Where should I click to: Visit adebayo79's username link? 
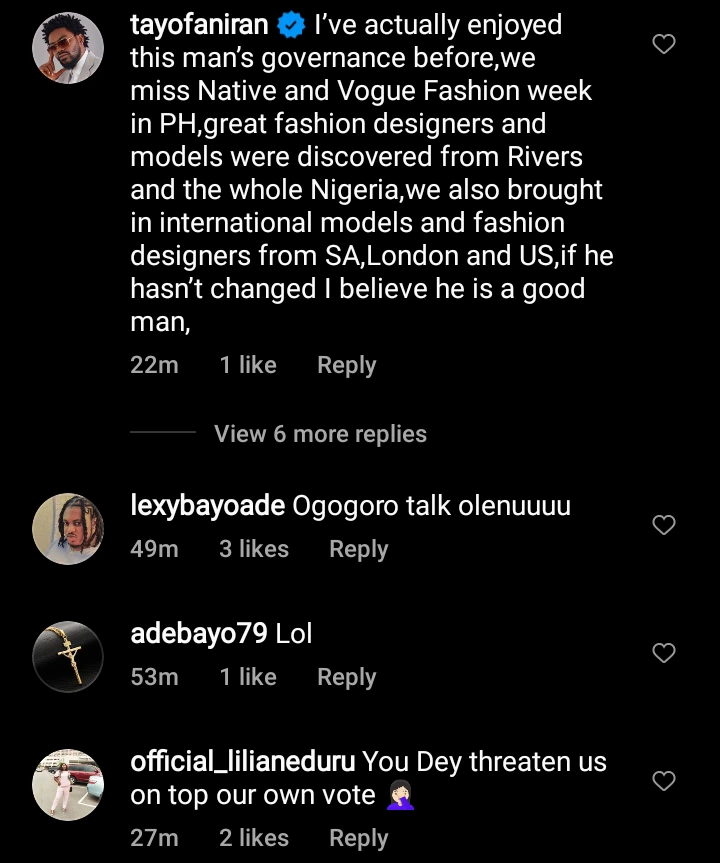click(x=199, y=634)
